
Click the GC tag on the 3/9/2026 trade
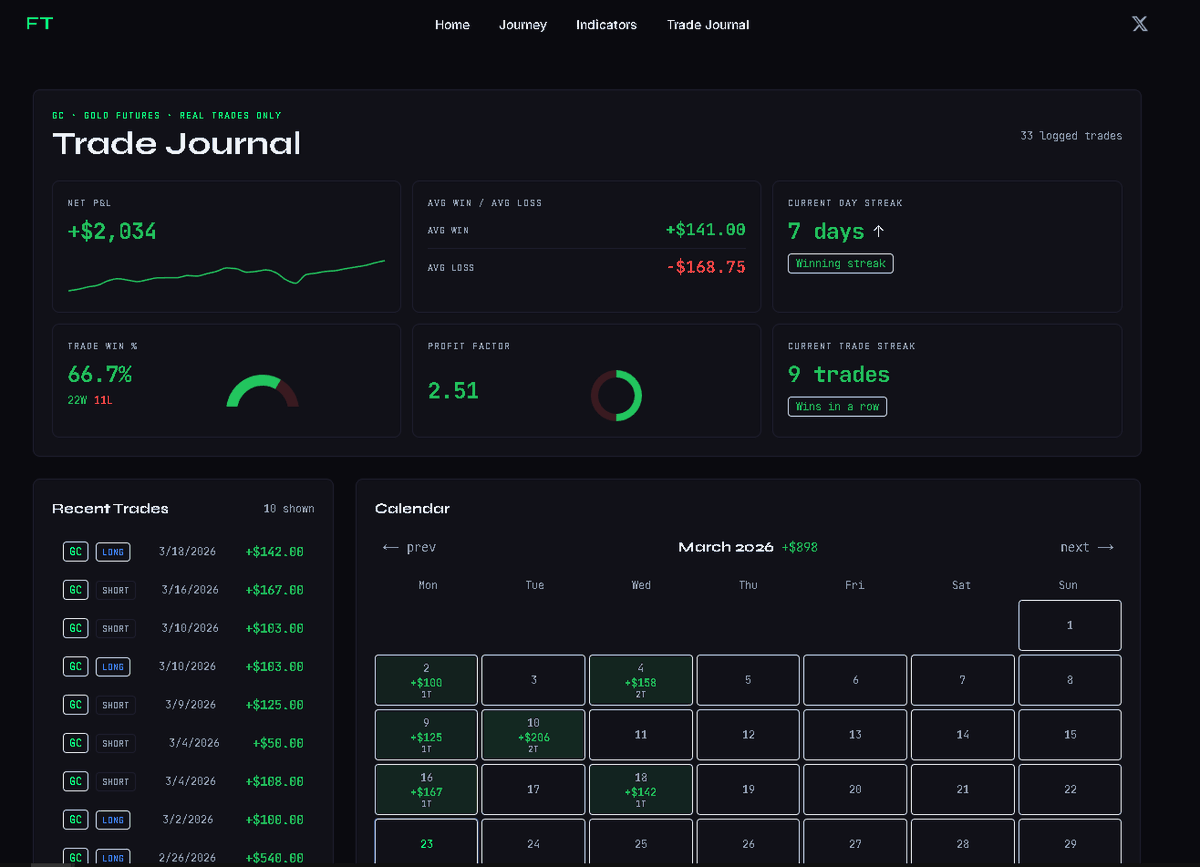pyautogui.click(x=76, y=705)
